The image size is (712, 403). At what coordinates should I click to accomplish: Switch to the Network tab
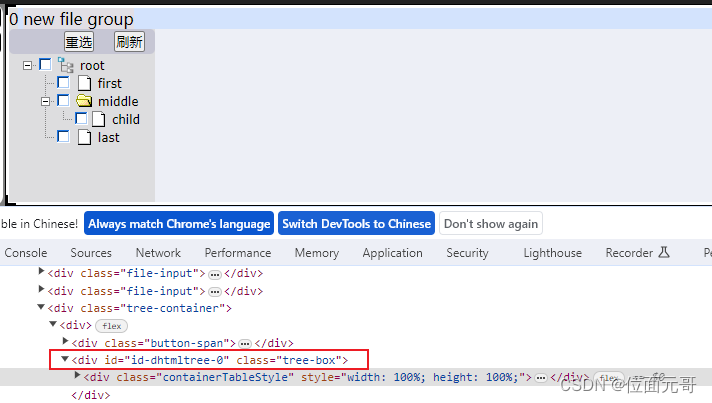[x=158, y=253]
